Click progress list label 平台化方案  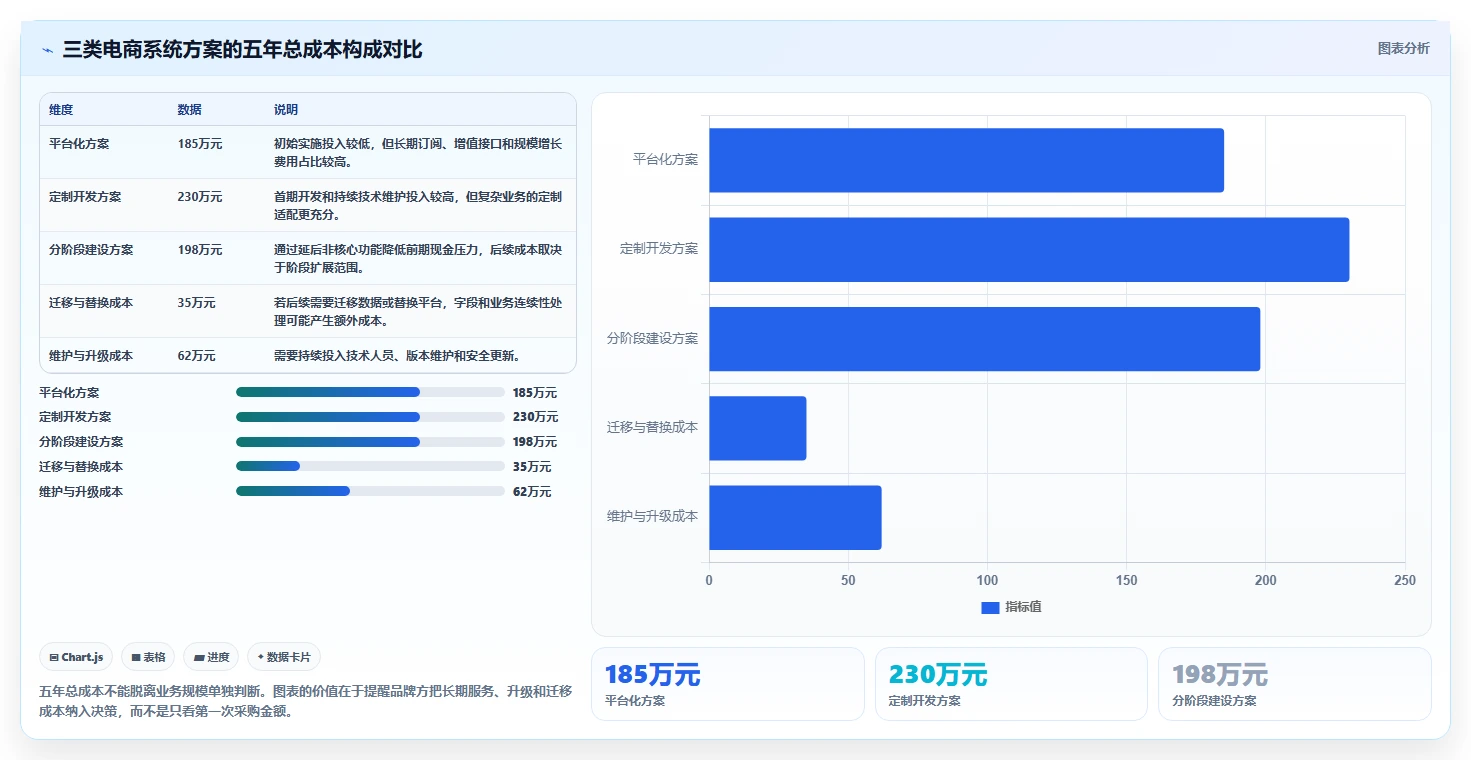pos(69,393)
